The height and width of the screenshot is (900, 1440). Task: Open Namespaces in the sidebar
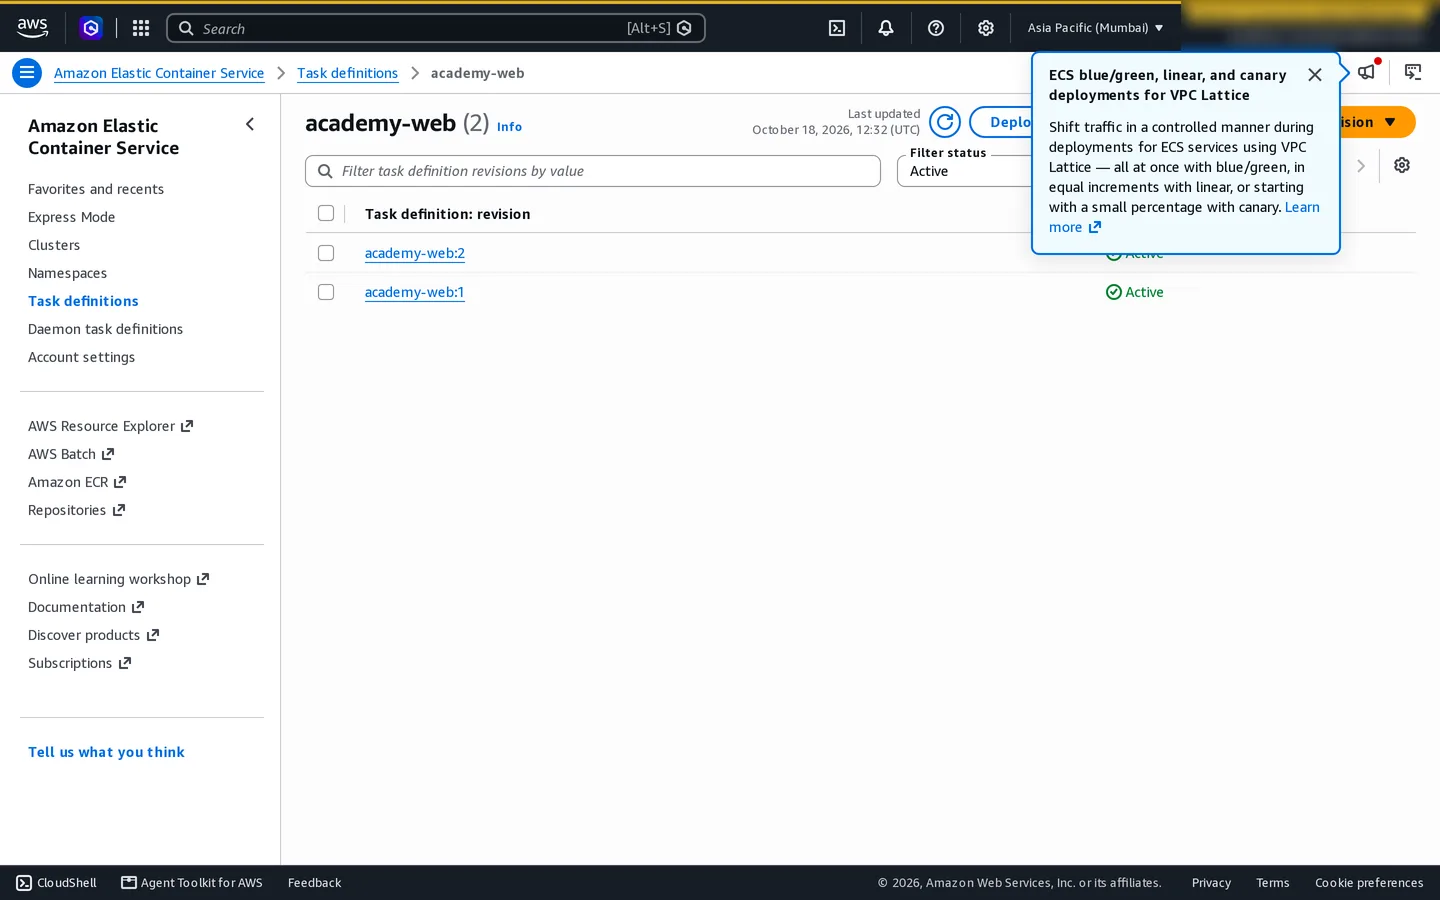67,273
